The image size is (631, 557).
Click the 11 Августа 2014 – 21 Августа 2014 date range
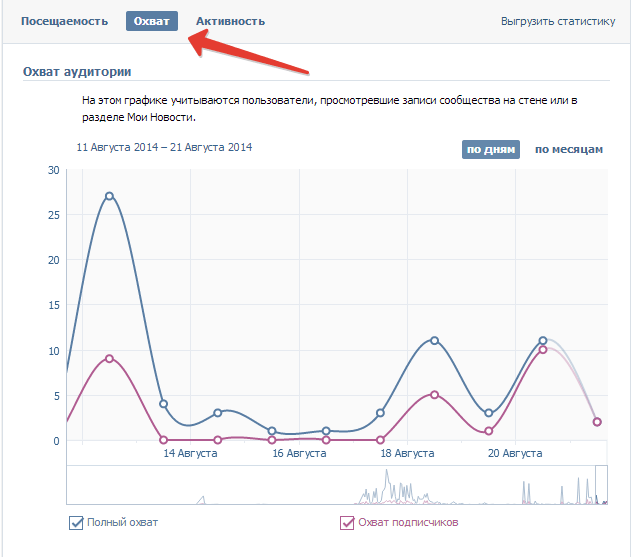coord(164,147)
